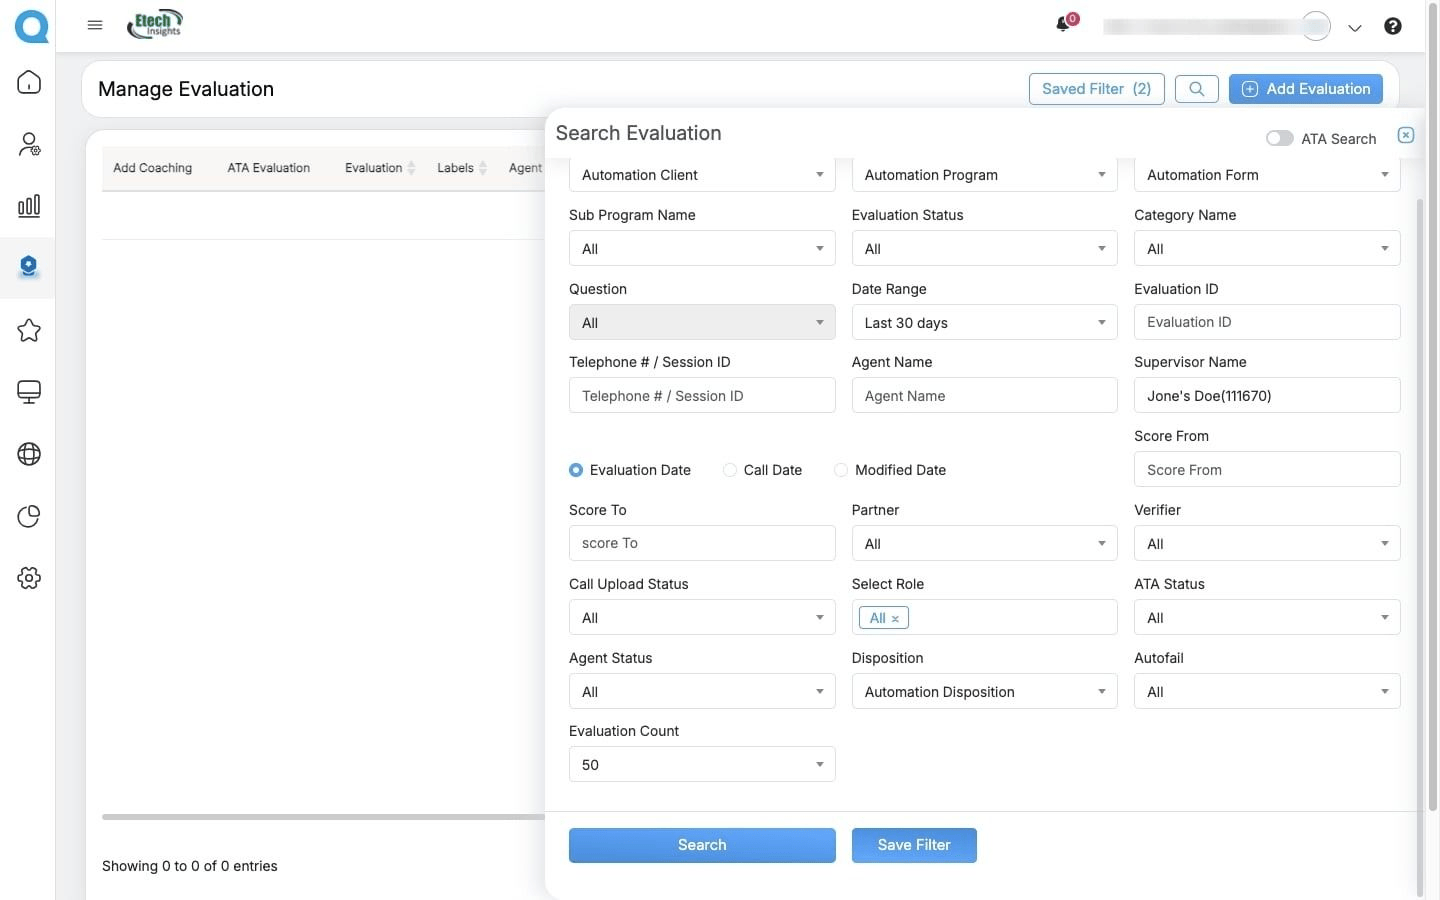Click the Evaluation ID input field
Image resolution: width=1440 pixels, height=900 pixels.
tap(1266, 322)
